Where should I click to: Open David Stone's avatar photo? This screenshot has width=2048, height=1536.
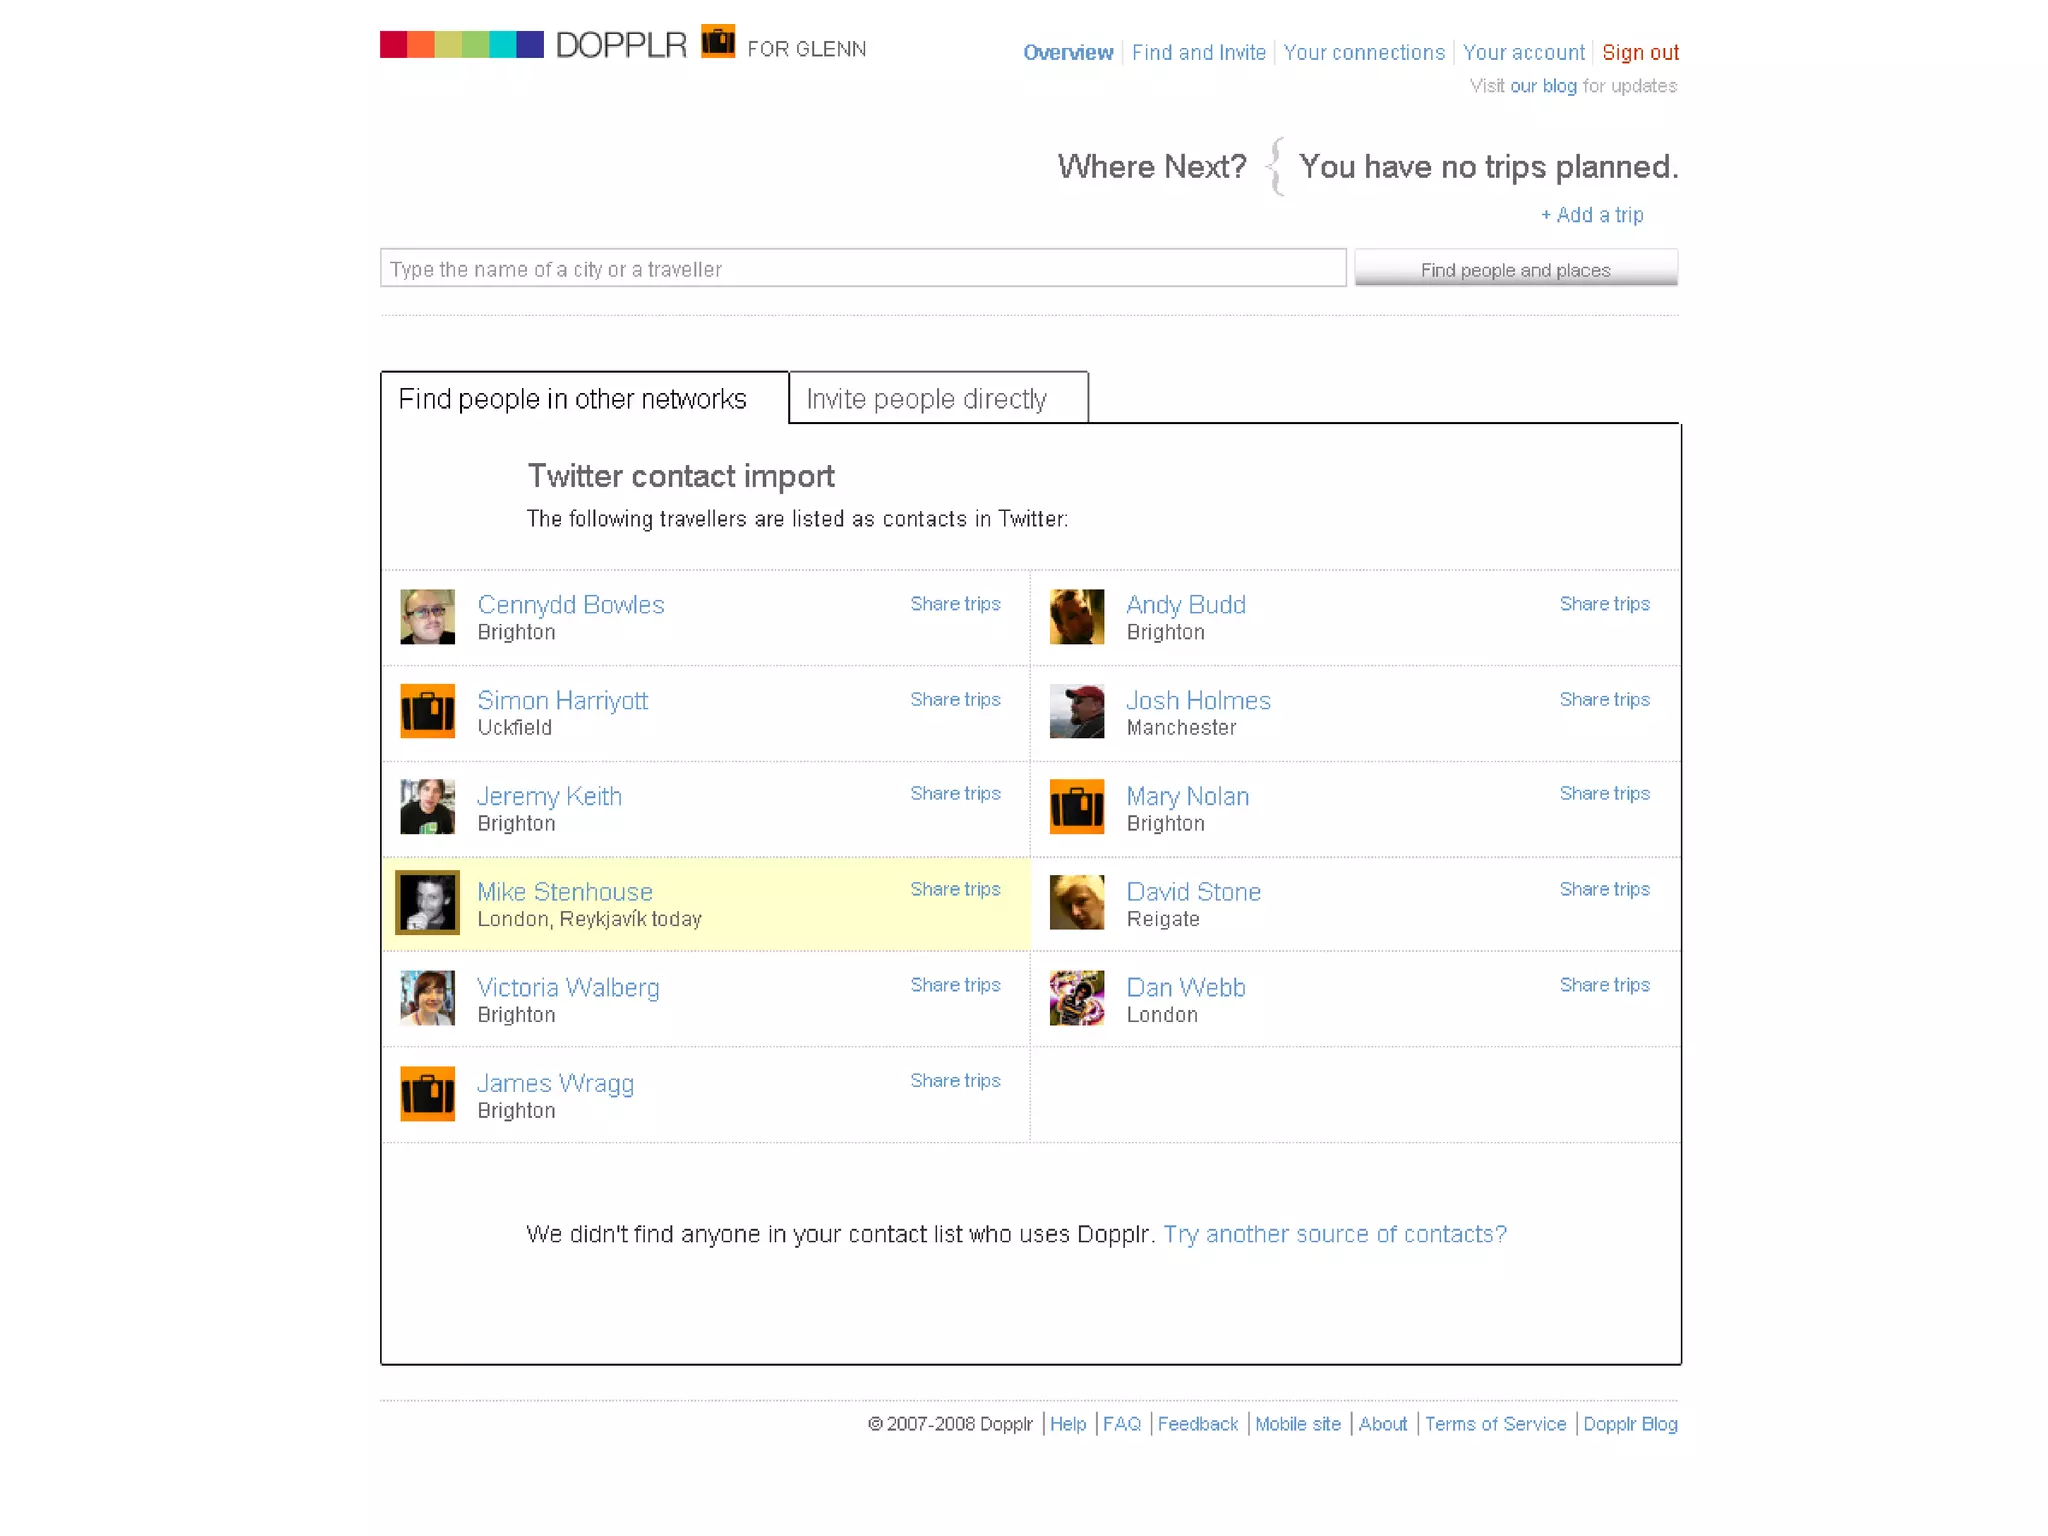click(1076, 902)
